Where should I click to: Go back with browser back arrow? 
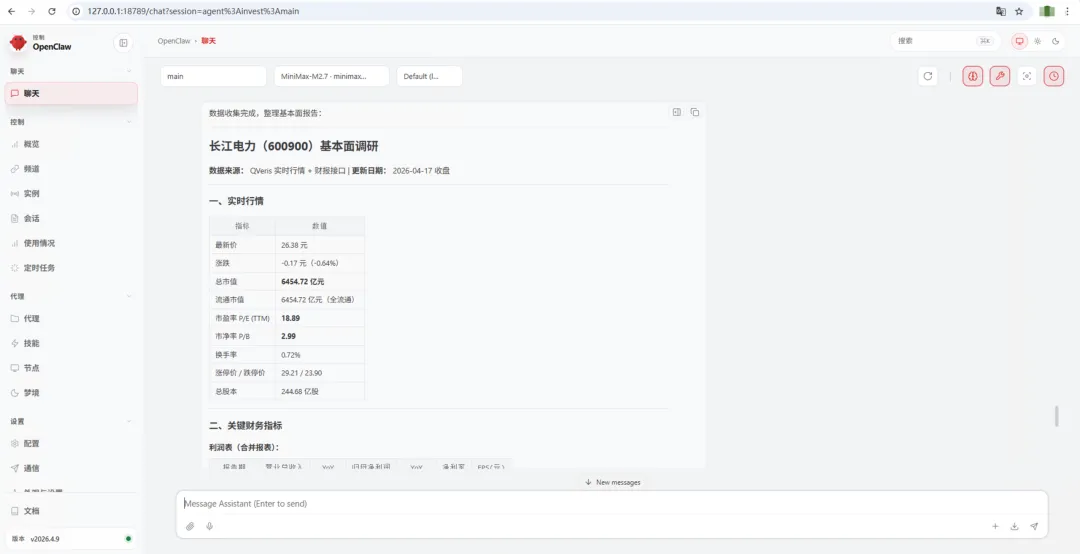point(12,11)
